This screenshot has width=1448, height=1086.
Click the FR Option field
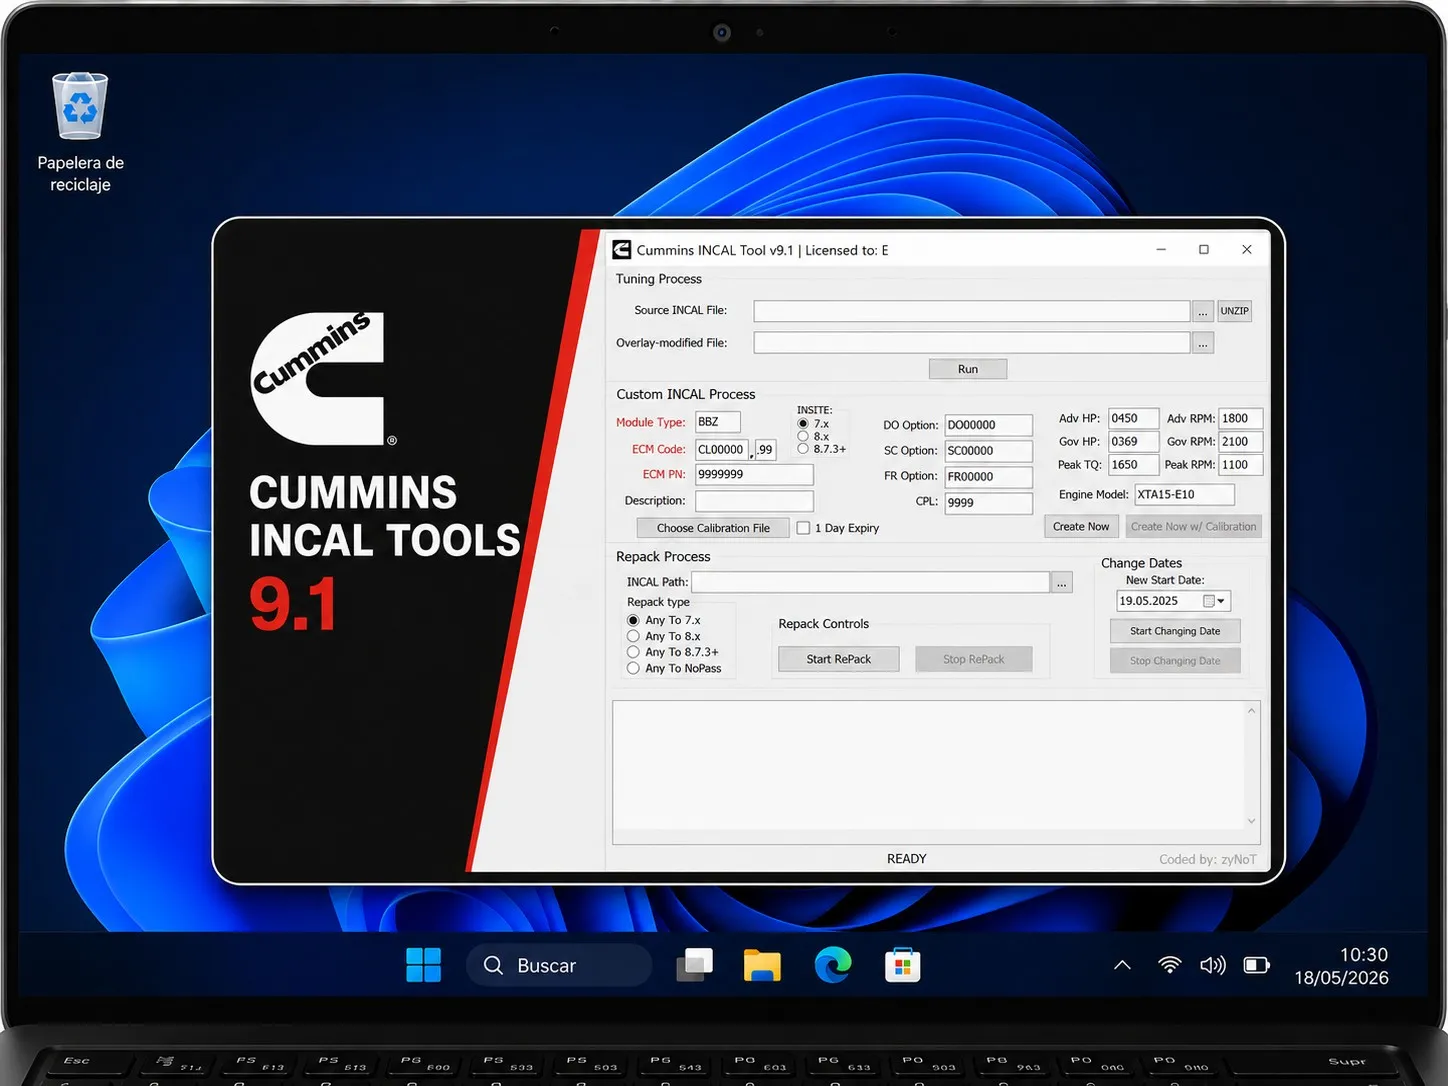pos(988,477)
